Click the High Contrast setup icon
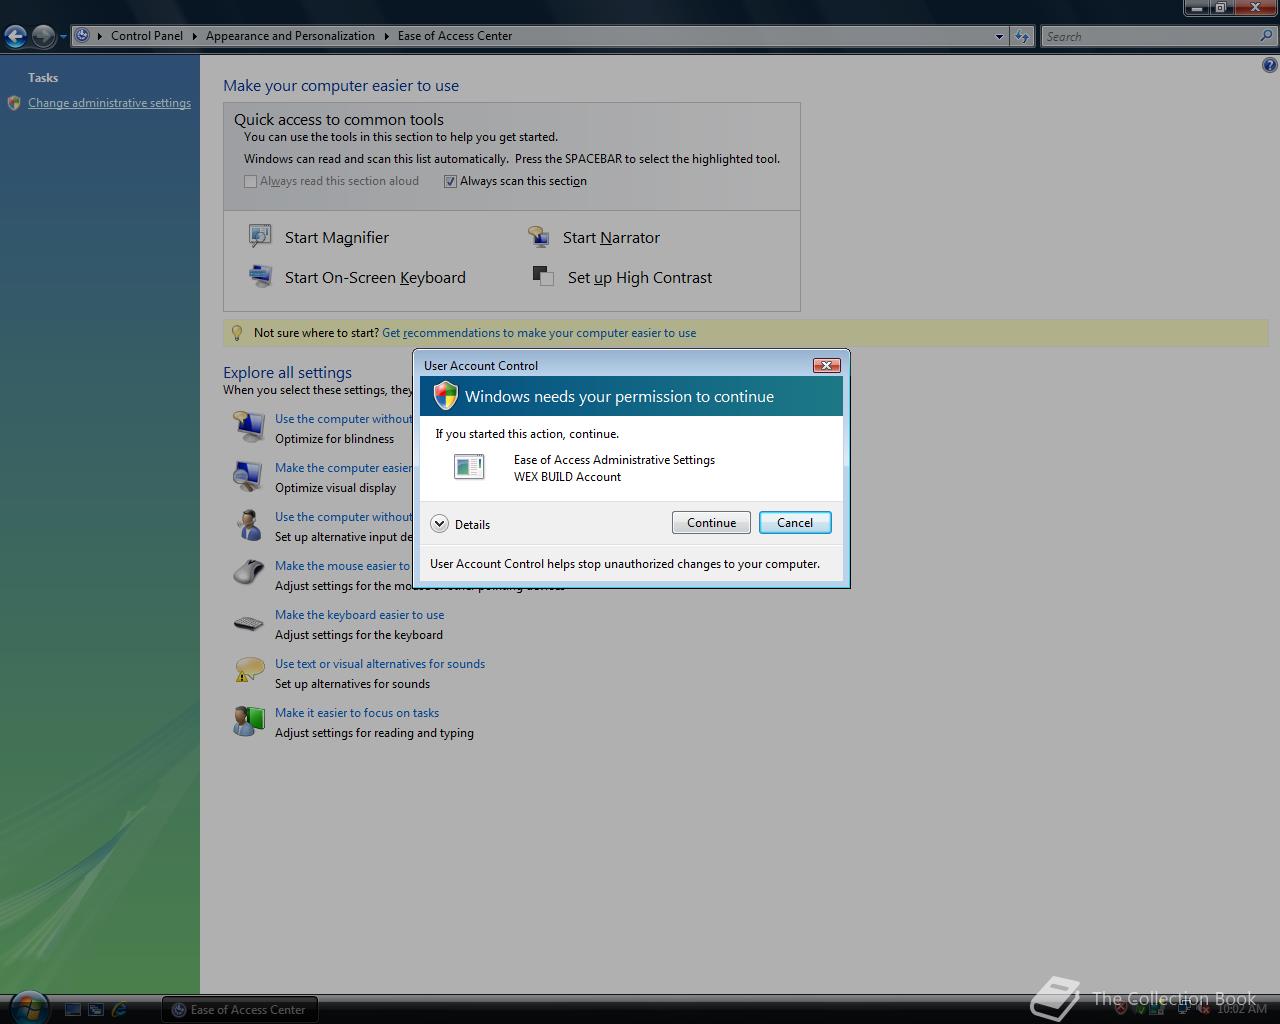 543,276
